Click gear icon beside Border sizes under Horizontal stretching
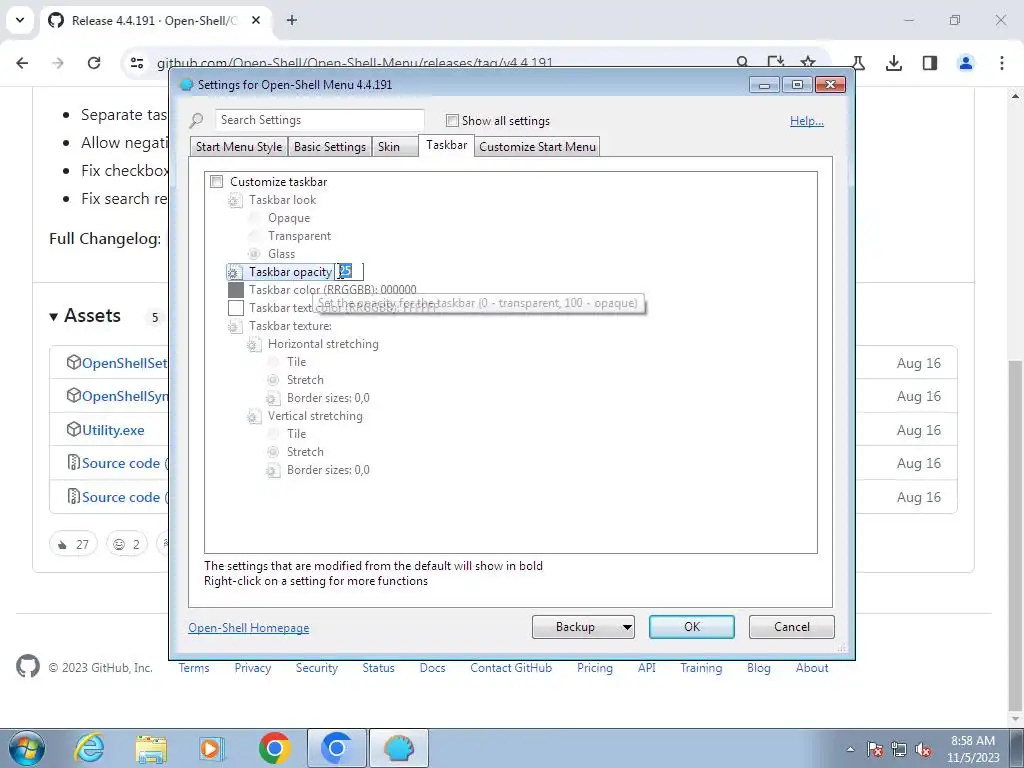 (x=273, y=398)
